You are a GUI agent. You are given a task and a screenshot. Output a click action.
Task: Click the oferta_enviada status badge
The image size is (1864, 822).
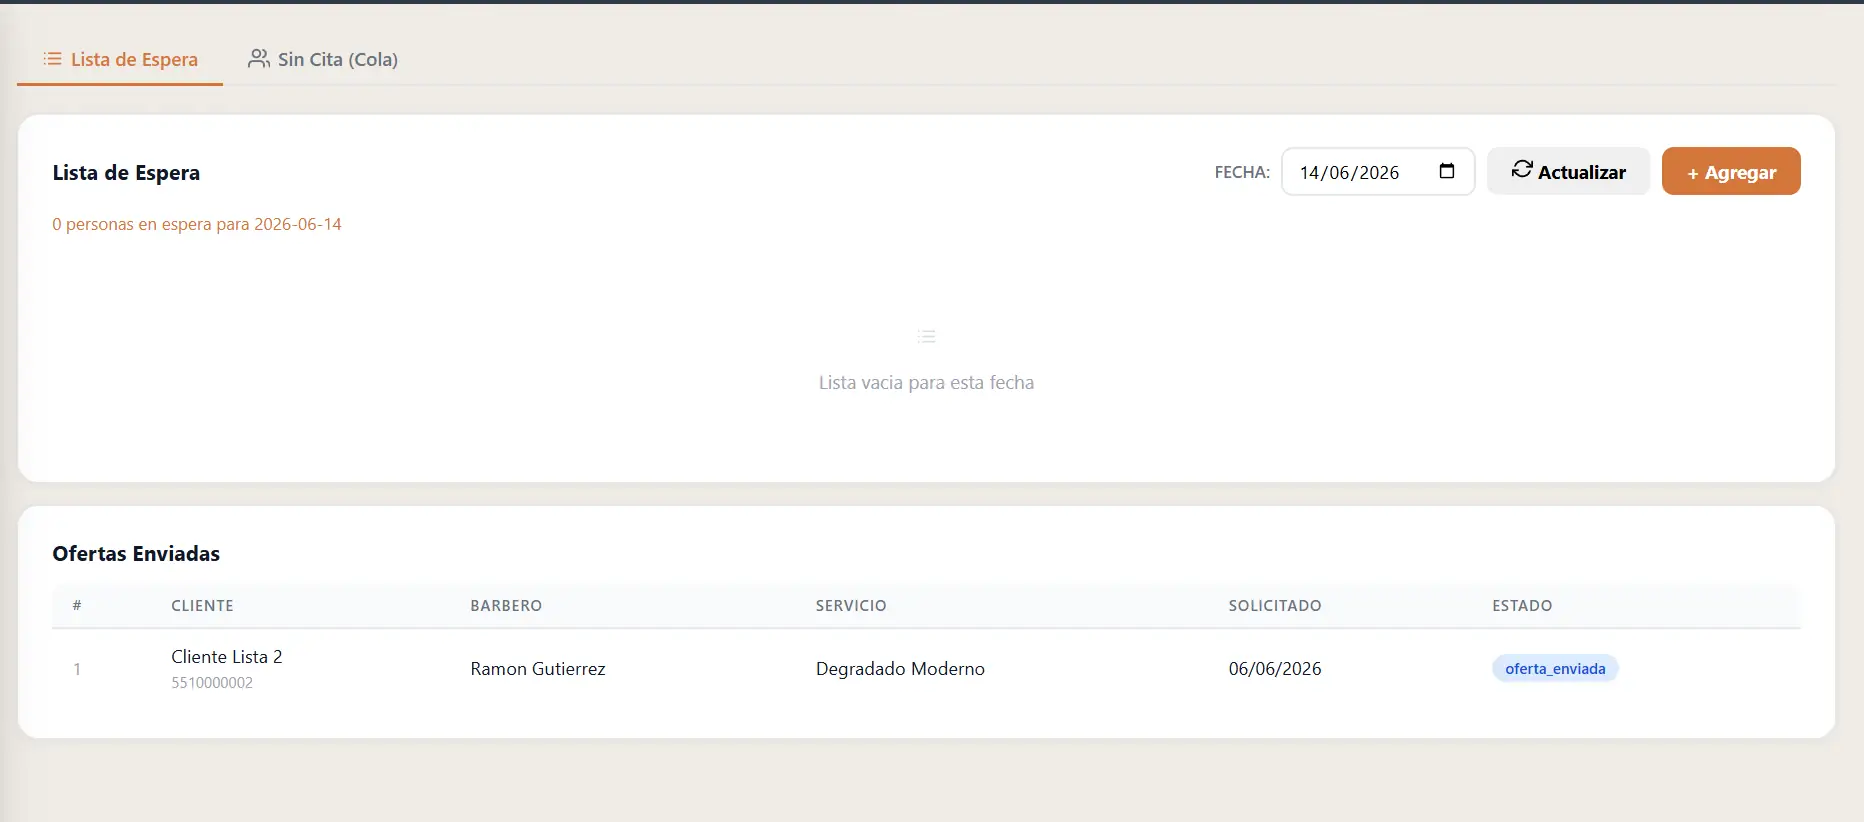click(1555, 669)
